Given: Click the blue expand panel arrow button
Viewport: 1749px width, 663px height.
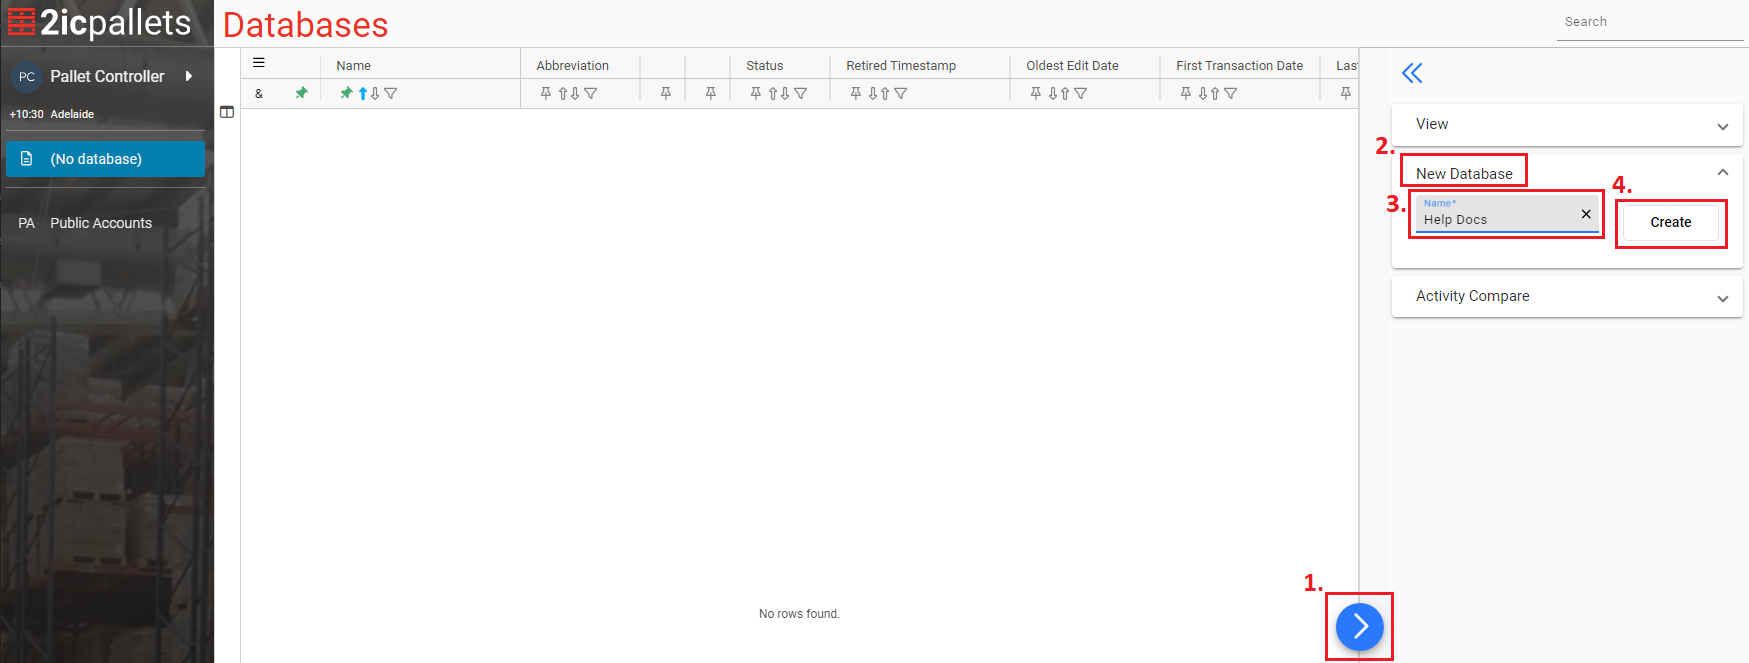Looking at the screenshot, I should click(1359, 627).
